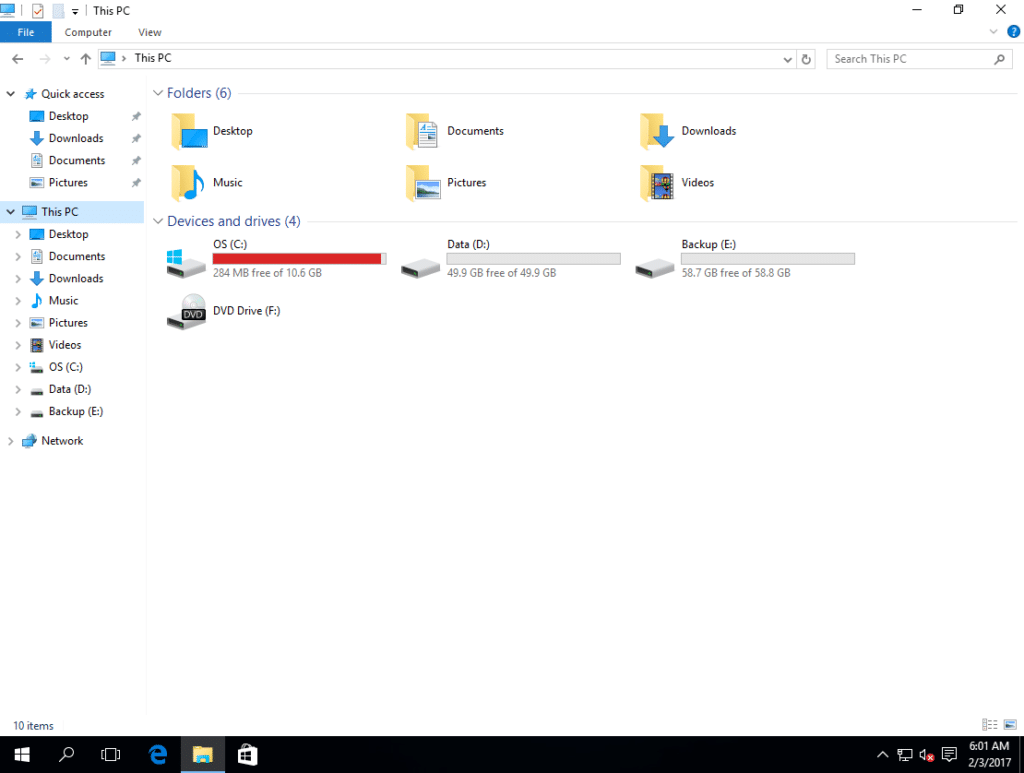Collapse the Devices and drives group
Viewport: 1024px width, 773px height.
[x=157, y=221]
